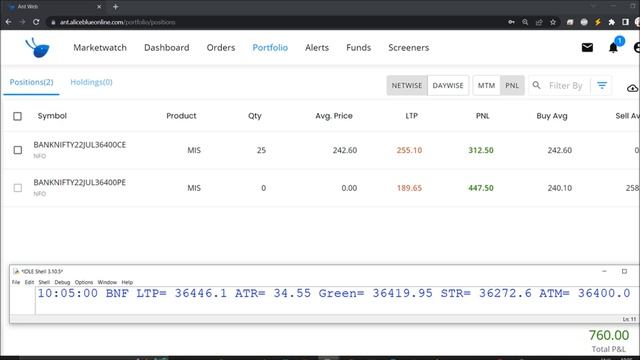The image size is (640, 360).
Task: Select the Holdings(0) tab
Action: click(x=91, y=82)
